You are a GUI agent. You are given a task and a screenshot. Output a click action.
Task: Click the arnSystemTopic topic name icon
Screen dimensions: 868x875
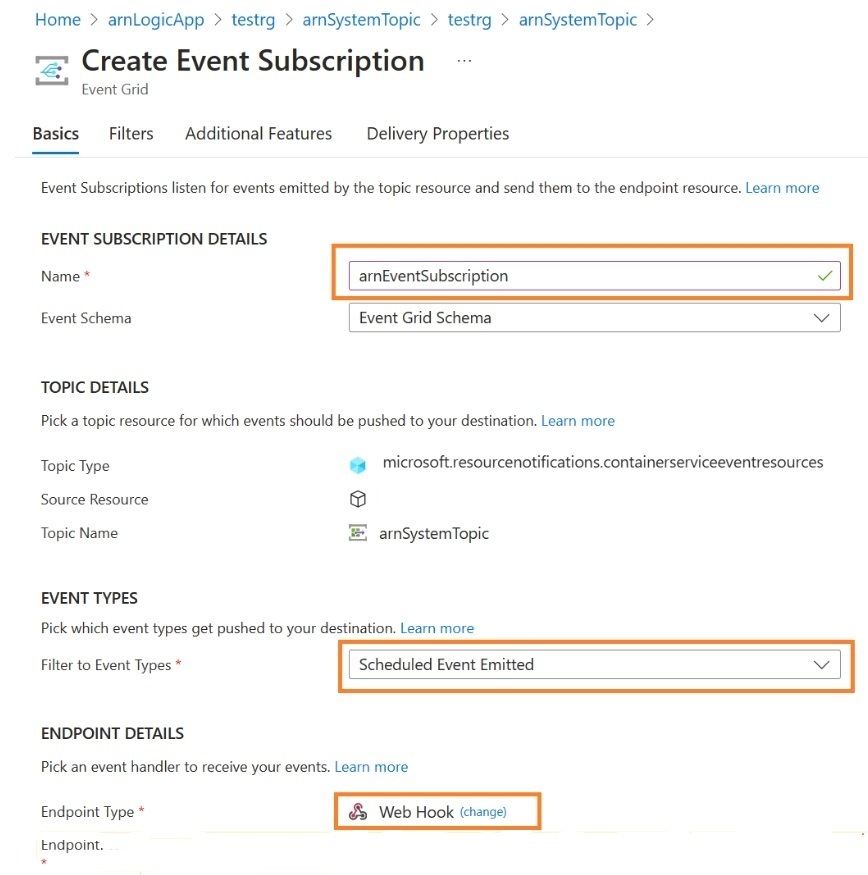point(358,533)
